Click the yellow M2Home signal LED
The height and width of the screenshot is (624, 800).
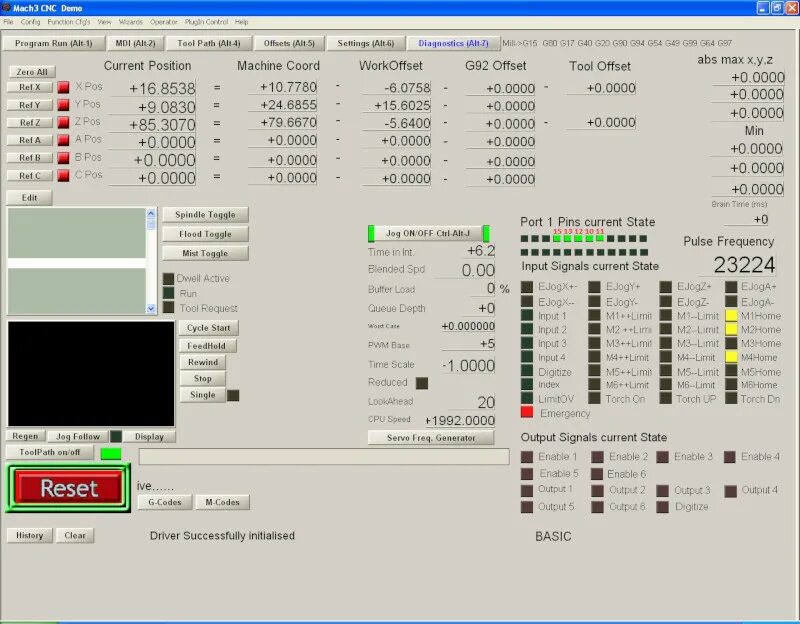pyautogui.click(x=731, y=330)
